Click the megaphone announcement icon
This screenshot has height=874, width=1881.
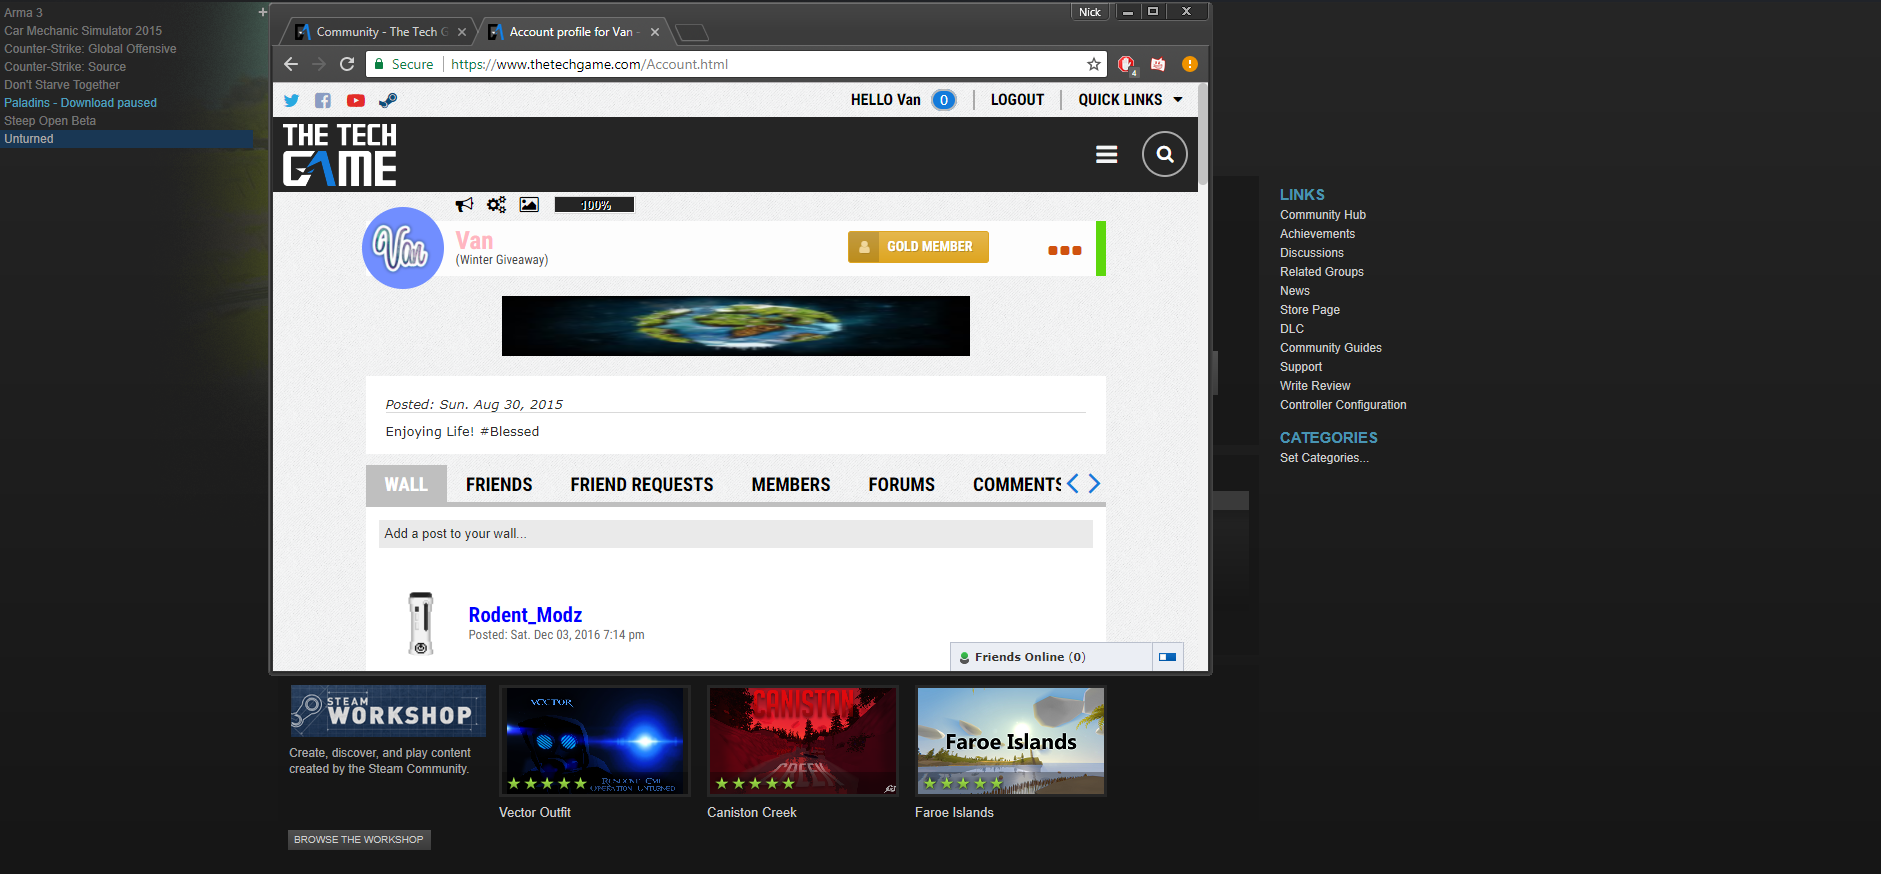pos(464,205)
